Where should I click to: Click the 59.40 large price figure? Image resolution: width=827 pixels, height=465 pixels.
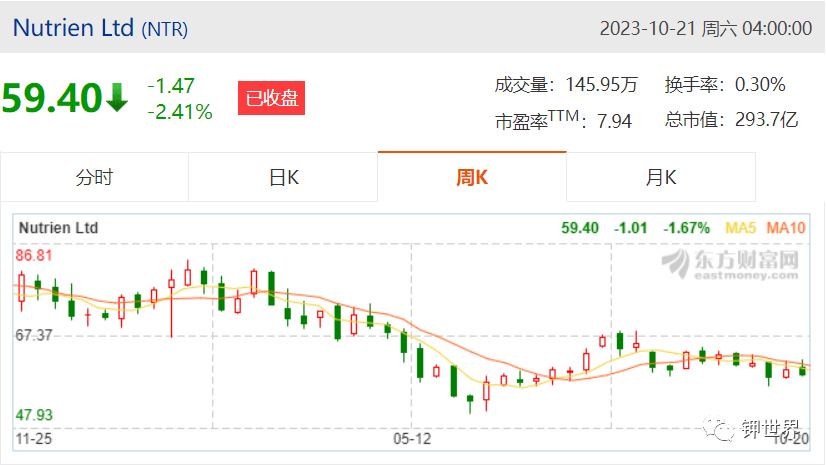[x=52, y=98]
